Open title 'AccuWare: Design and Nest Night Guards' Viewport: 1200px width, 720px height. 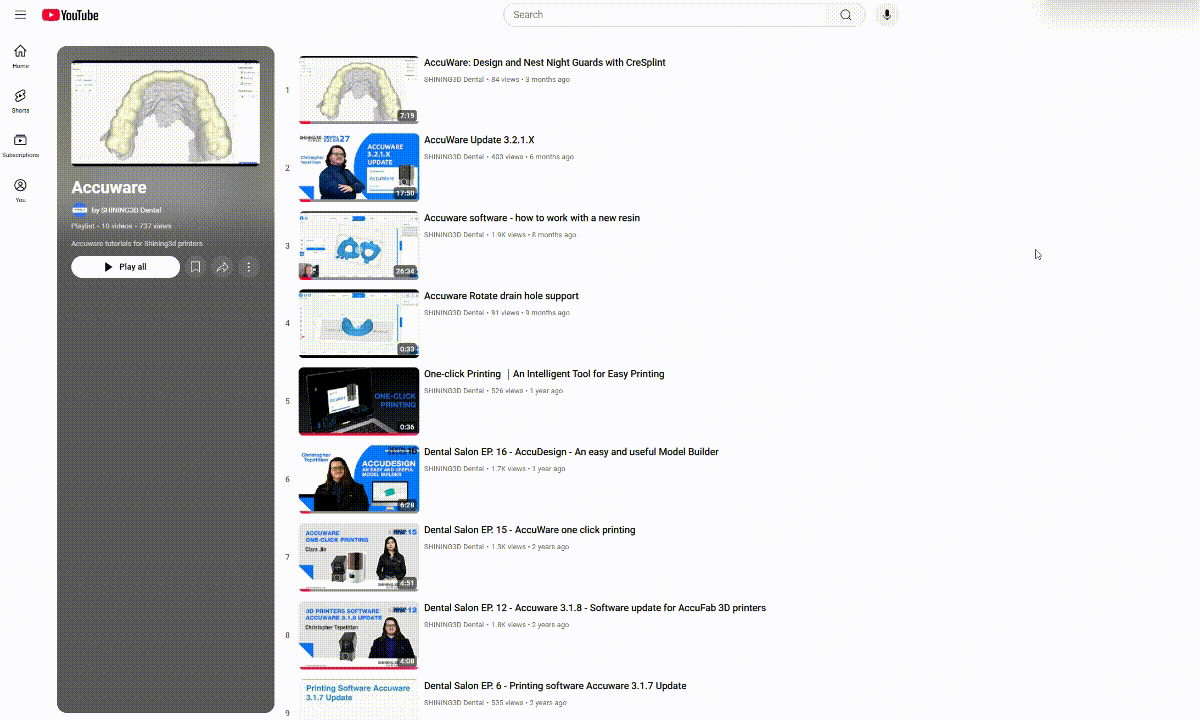click(x=544, y=62)
